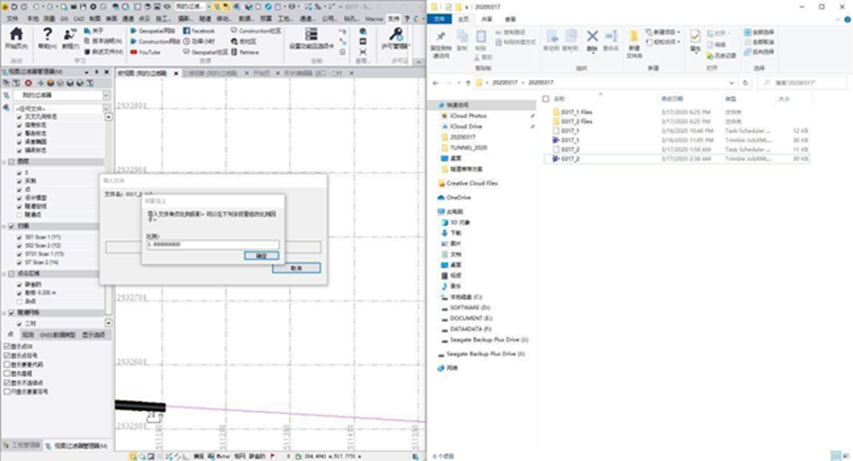Click the Cancel button in import dialog

tap(295, 268)
